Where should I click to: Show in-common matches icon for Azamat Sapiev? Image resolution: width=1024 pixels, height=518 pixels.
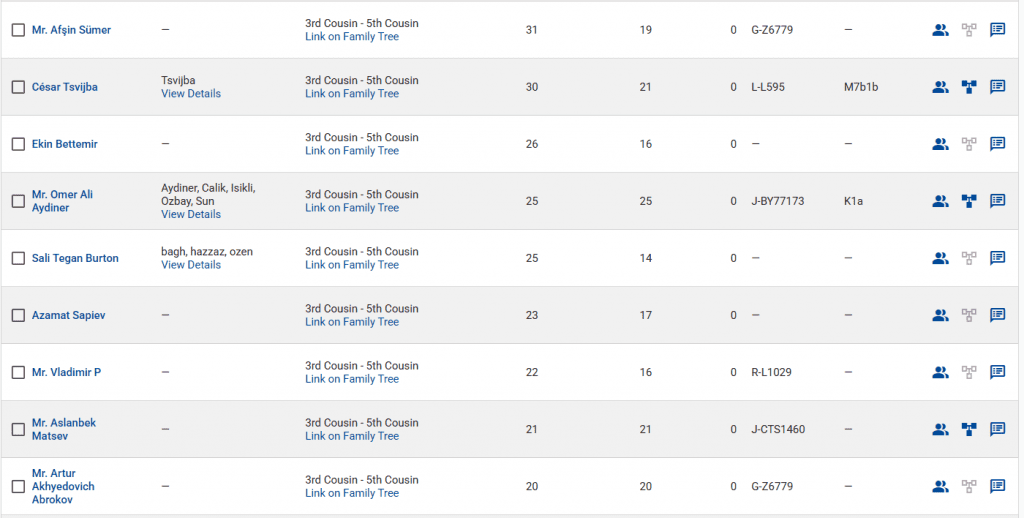point(940,315)
